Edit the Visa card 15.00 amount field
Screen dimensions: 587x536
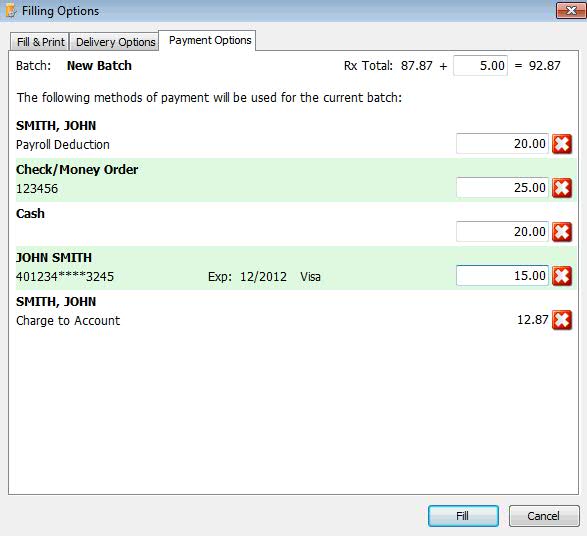[x=502, y=276]
